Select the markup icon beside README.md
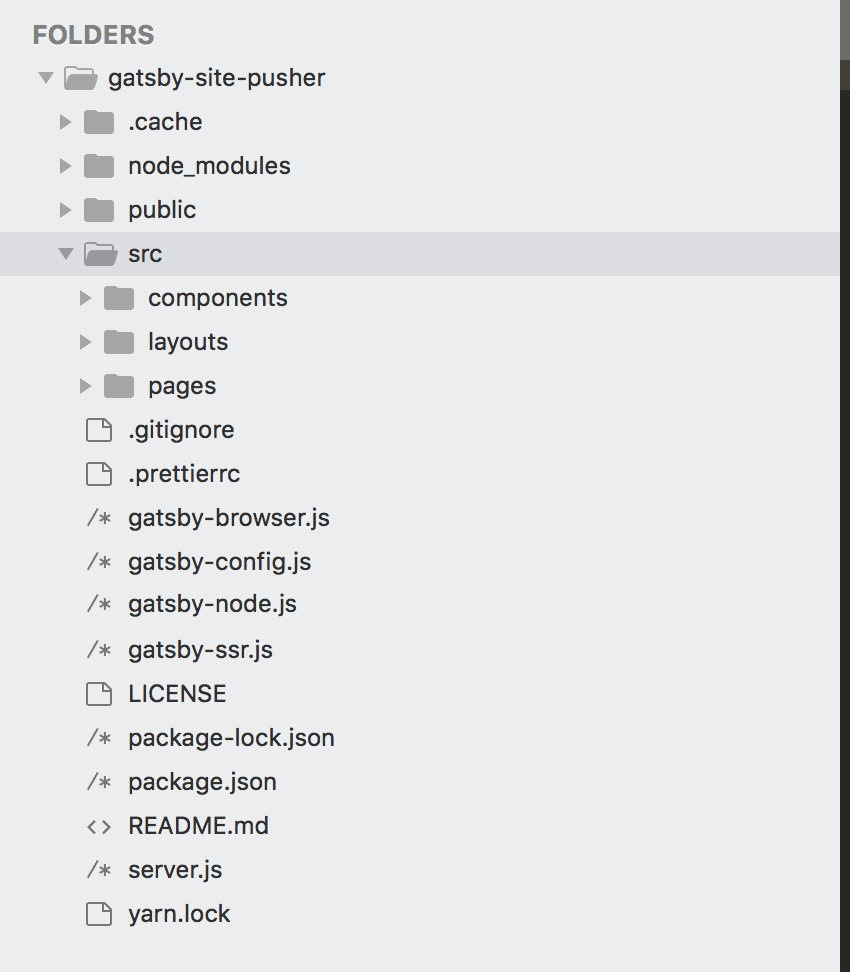This screenshot has width=850, height=972. [100, 826]
